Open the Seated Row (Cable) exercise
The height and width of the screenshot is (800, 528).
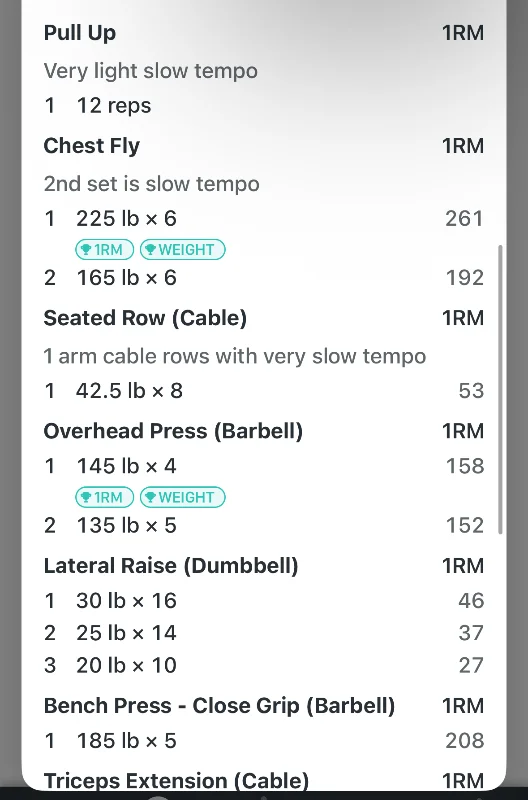(x=145, y=318)
